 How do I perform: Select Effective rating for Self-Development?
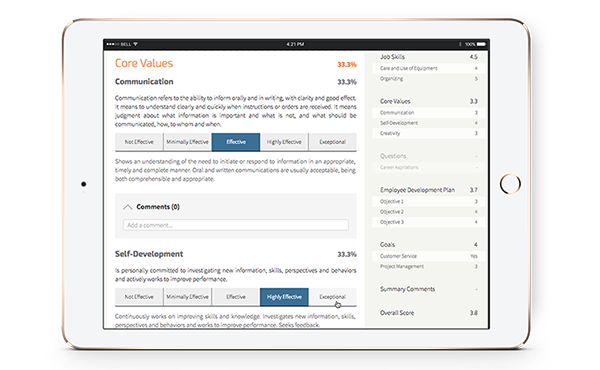point(236,297)
